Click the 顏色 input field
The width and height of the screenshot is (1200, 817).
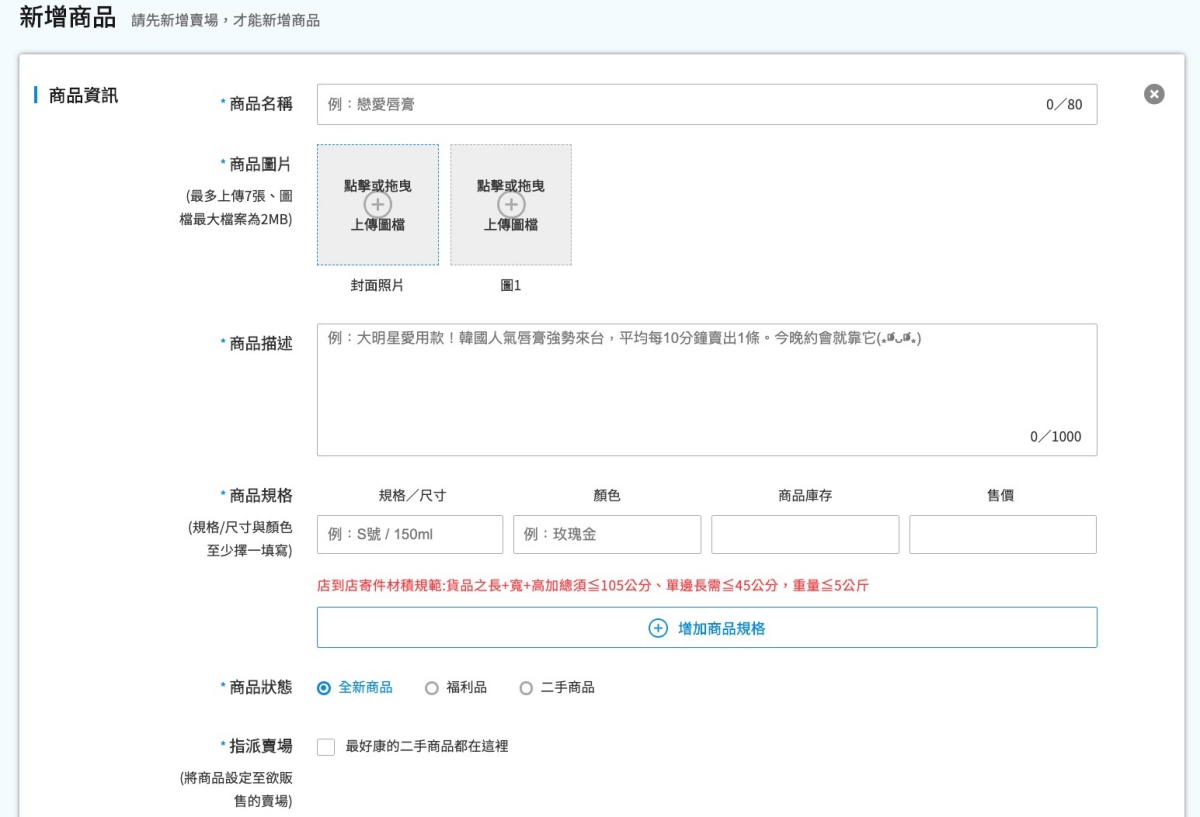(x=607, y=535)
